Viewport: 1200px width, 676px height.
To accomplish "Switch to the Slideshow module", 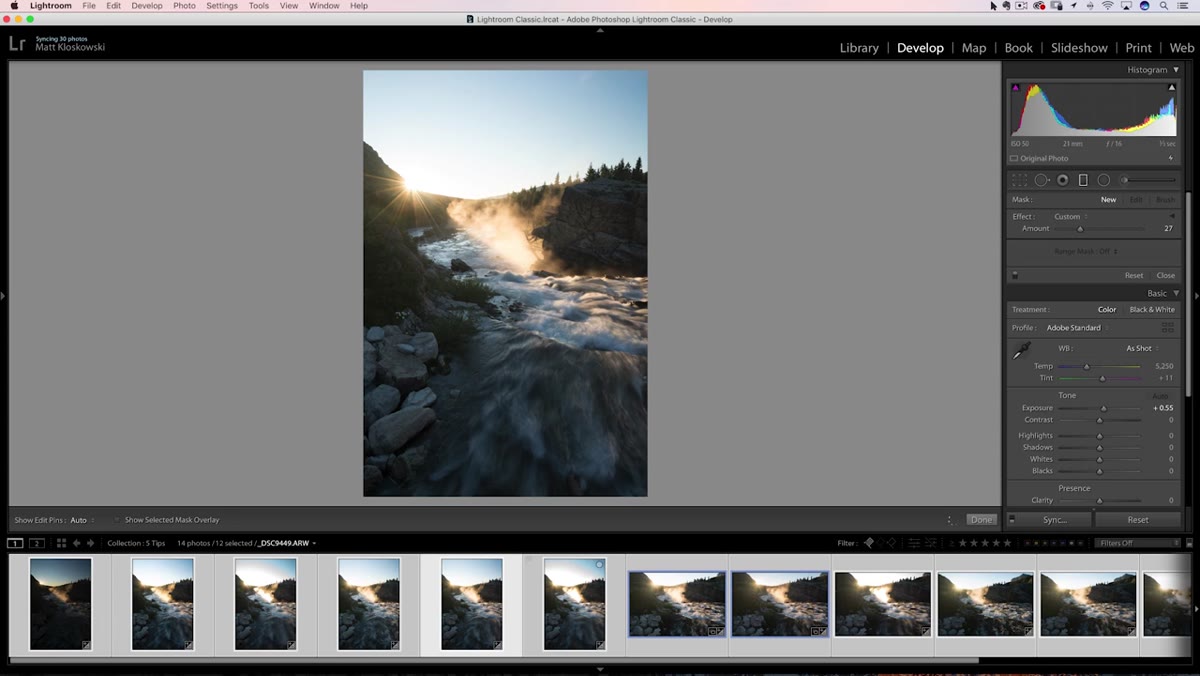I will tap(1079, 48).
